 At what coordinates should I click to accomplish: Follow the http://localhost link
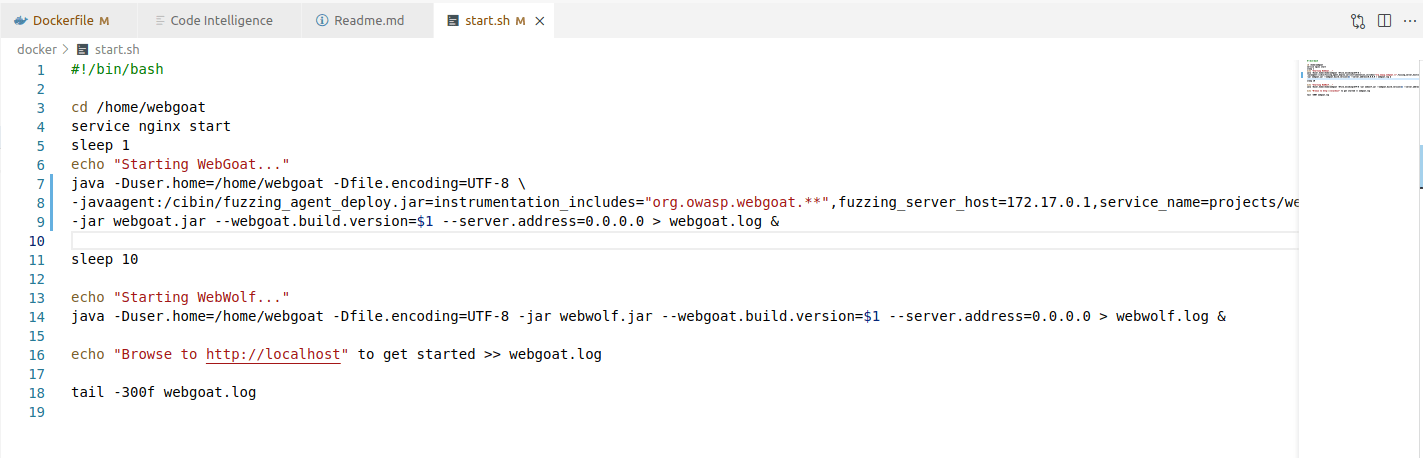click(x=275, y=354)
